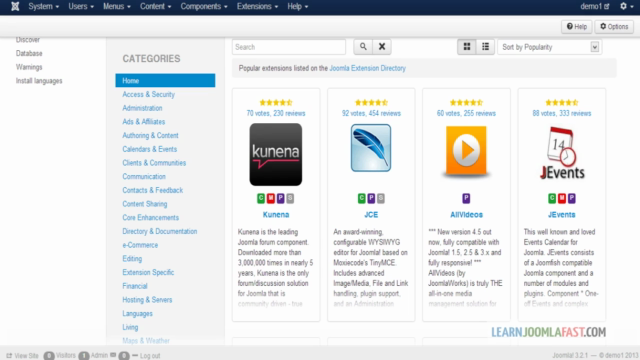Select Access & Security category
640x360 pixels.
(x=149, y=94)
